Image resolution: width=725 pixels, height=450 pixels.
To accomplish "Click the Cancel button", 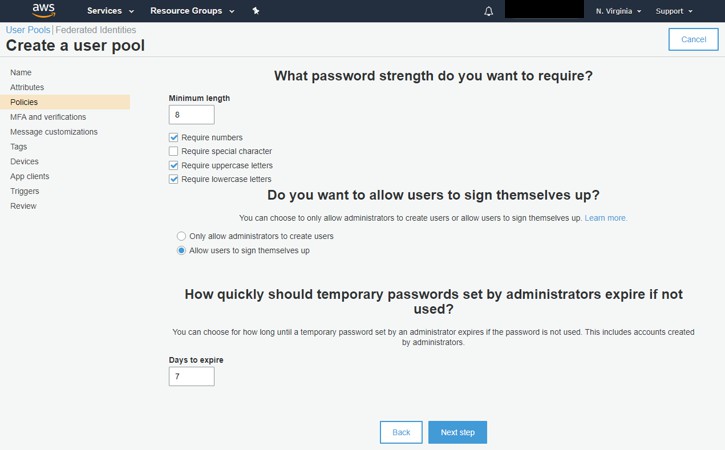I will click(x=693, y=39).
